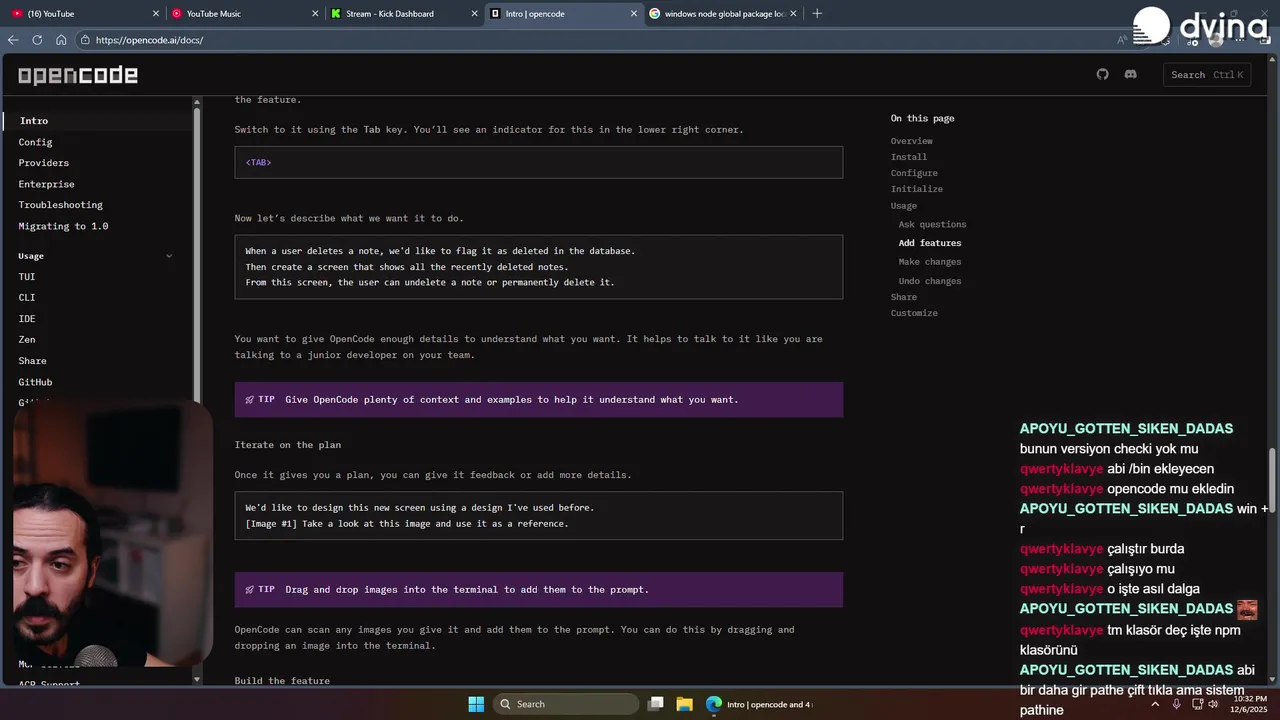Open the GitHub icon in header
The width and height of the screenshot is (1280, 720).
[1102, 74]
